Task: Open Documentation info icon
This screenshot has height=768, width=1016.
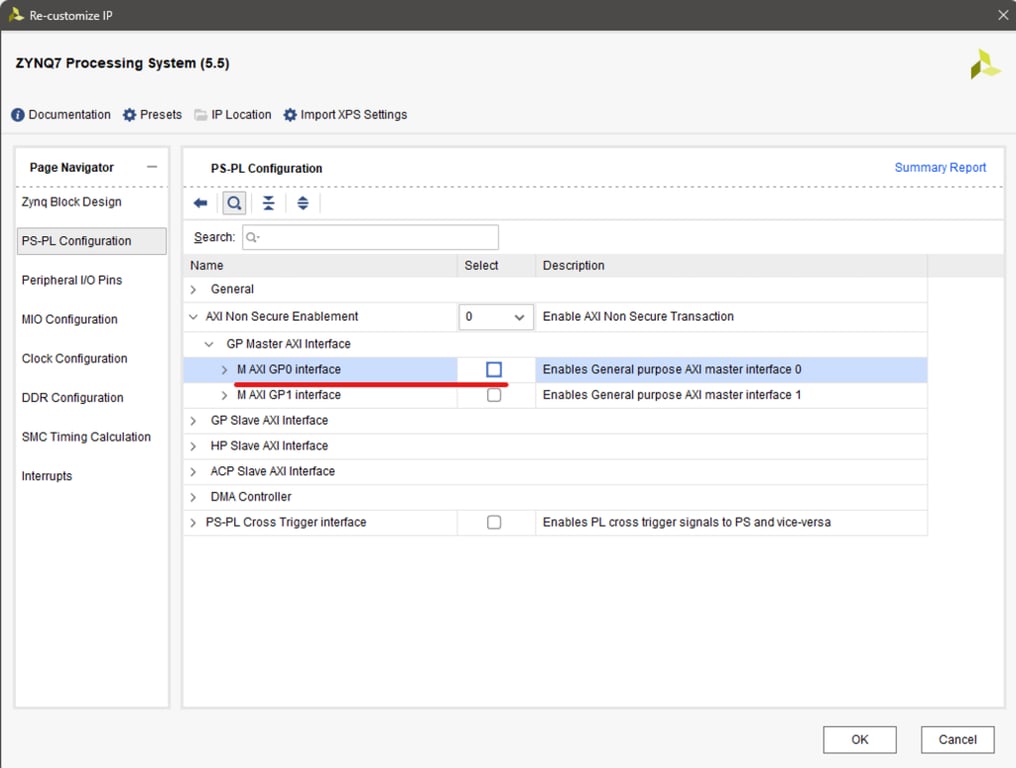Action: point(18,115)
